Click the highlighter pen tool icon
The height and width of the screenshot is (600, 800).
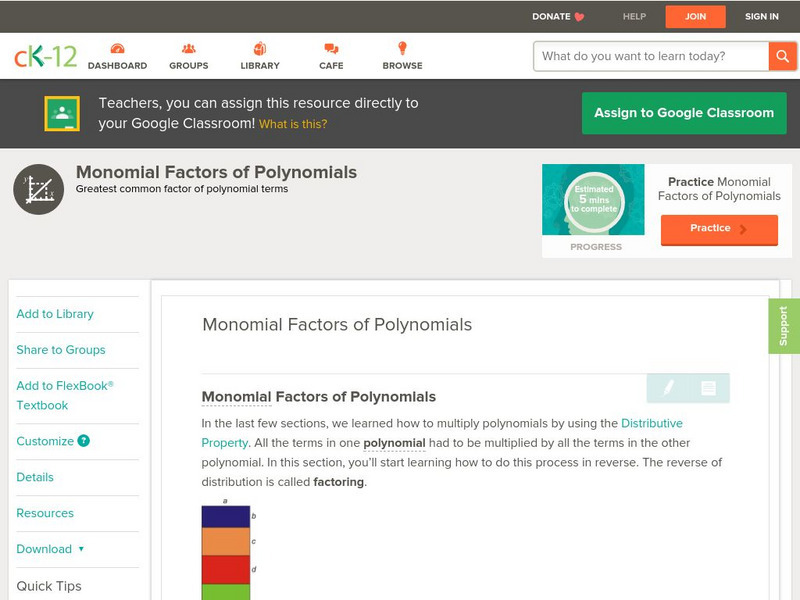click(x=668, y=388)
